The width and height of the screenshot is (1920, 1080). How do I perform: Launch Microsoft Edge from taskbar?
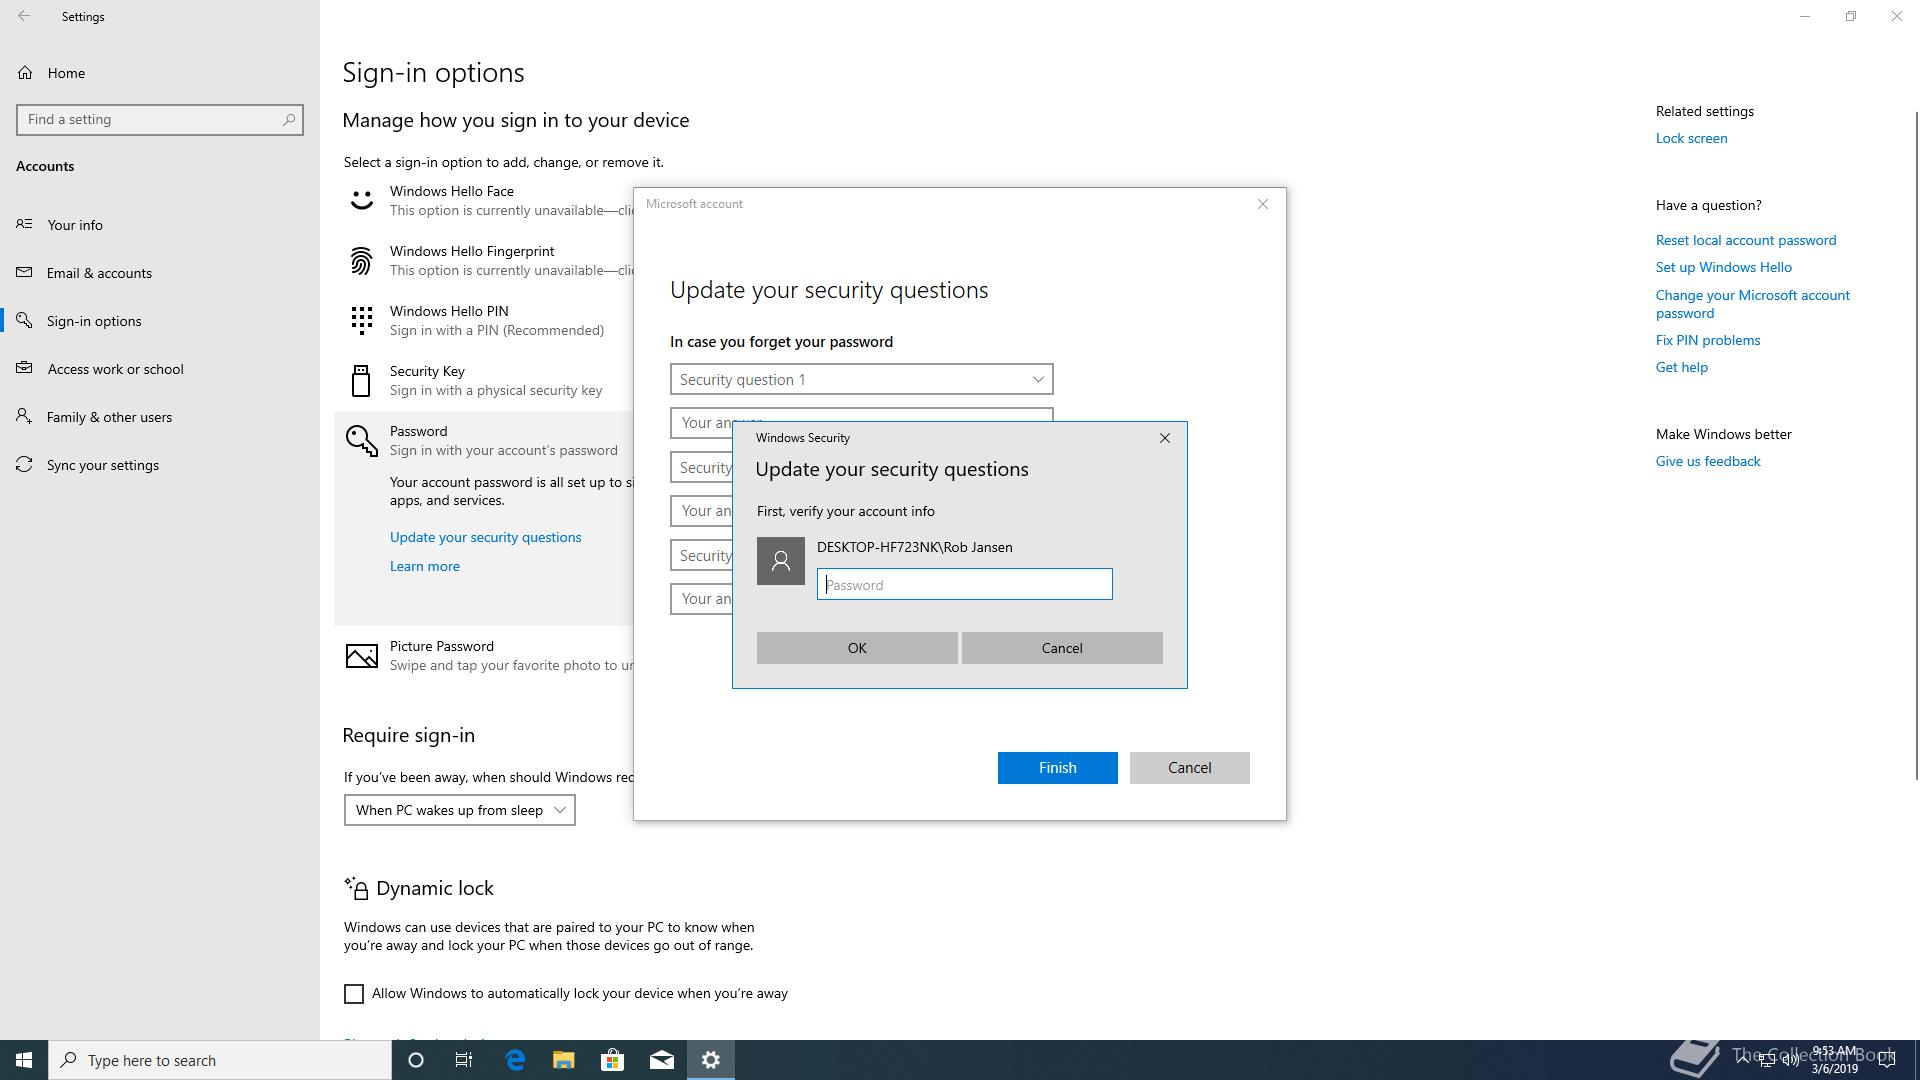tap(515, 1060)
